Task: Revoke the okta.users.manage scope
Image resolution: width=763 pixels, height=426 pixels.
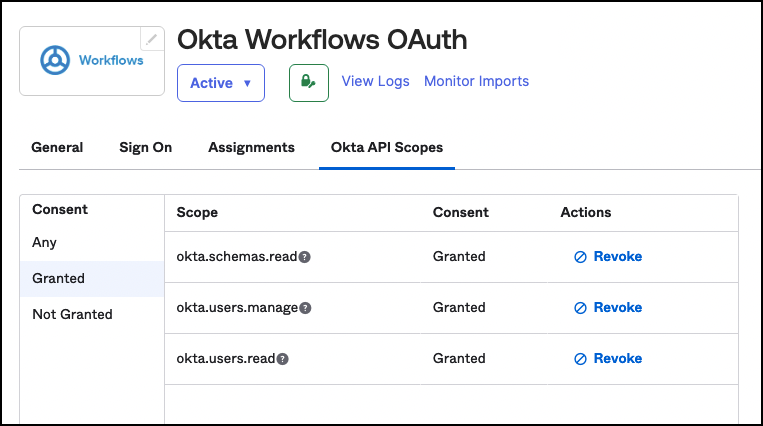Action: tap(608, 308)
